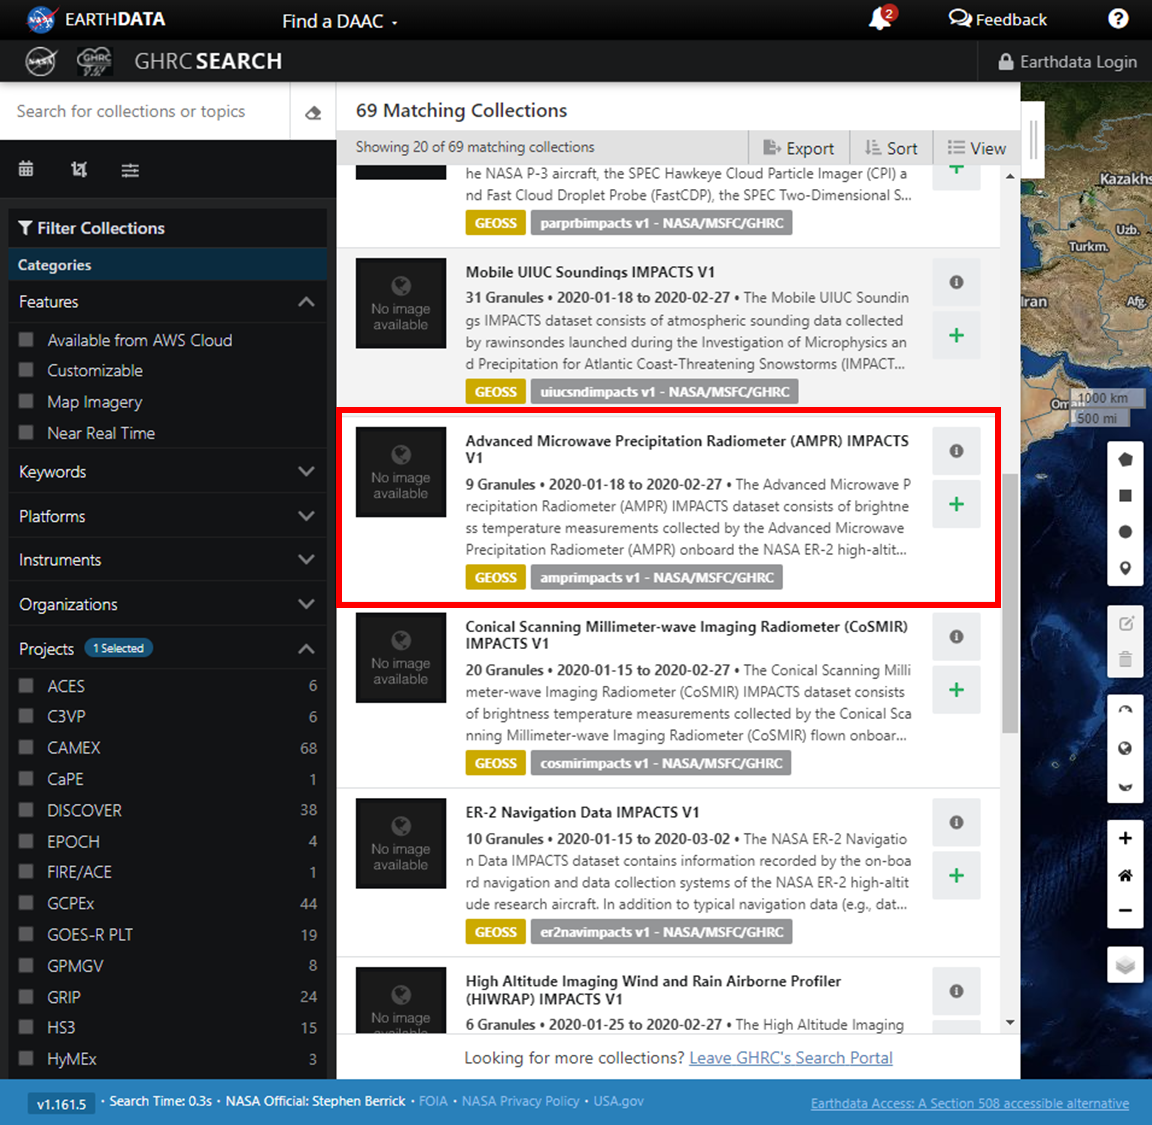Select the polygon spatial search tool
The height and width of the screenshot is (1125, 1152).
[x=1125, y=460]
